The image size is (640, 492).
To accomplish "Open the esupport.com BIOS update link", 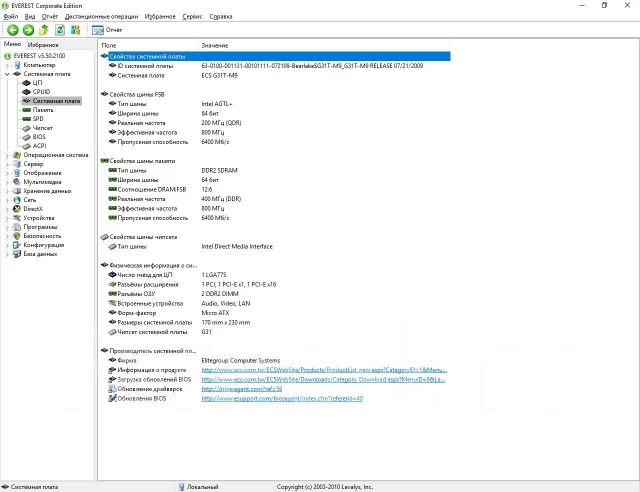I will (x=282, y=398).
